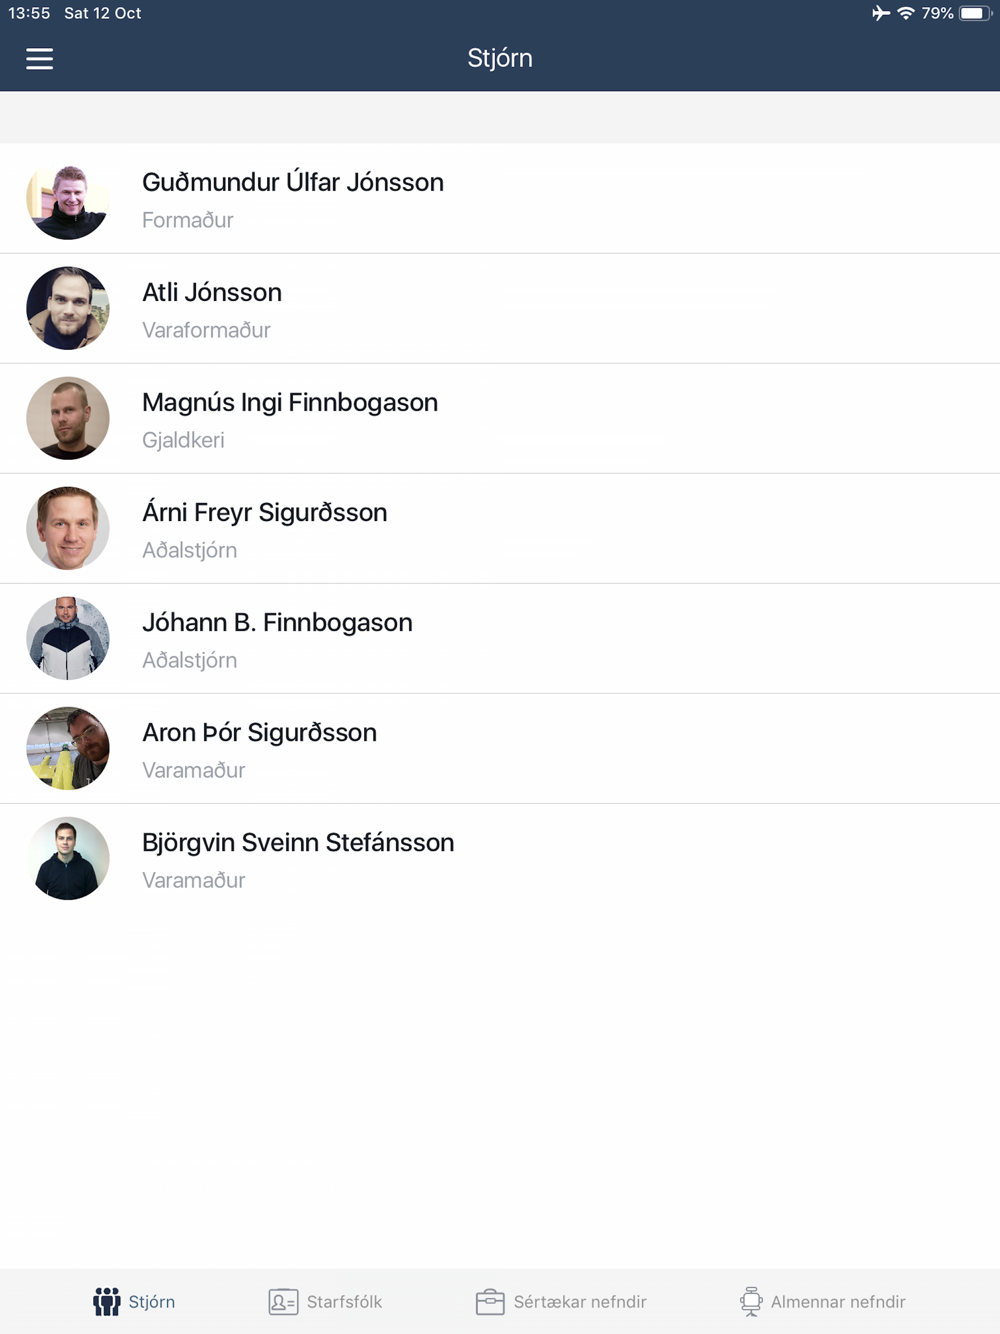This screenshot has width=1000, height=1334.
Task: Open Almennar nefndir tab
Action: tap(822, 1301)
